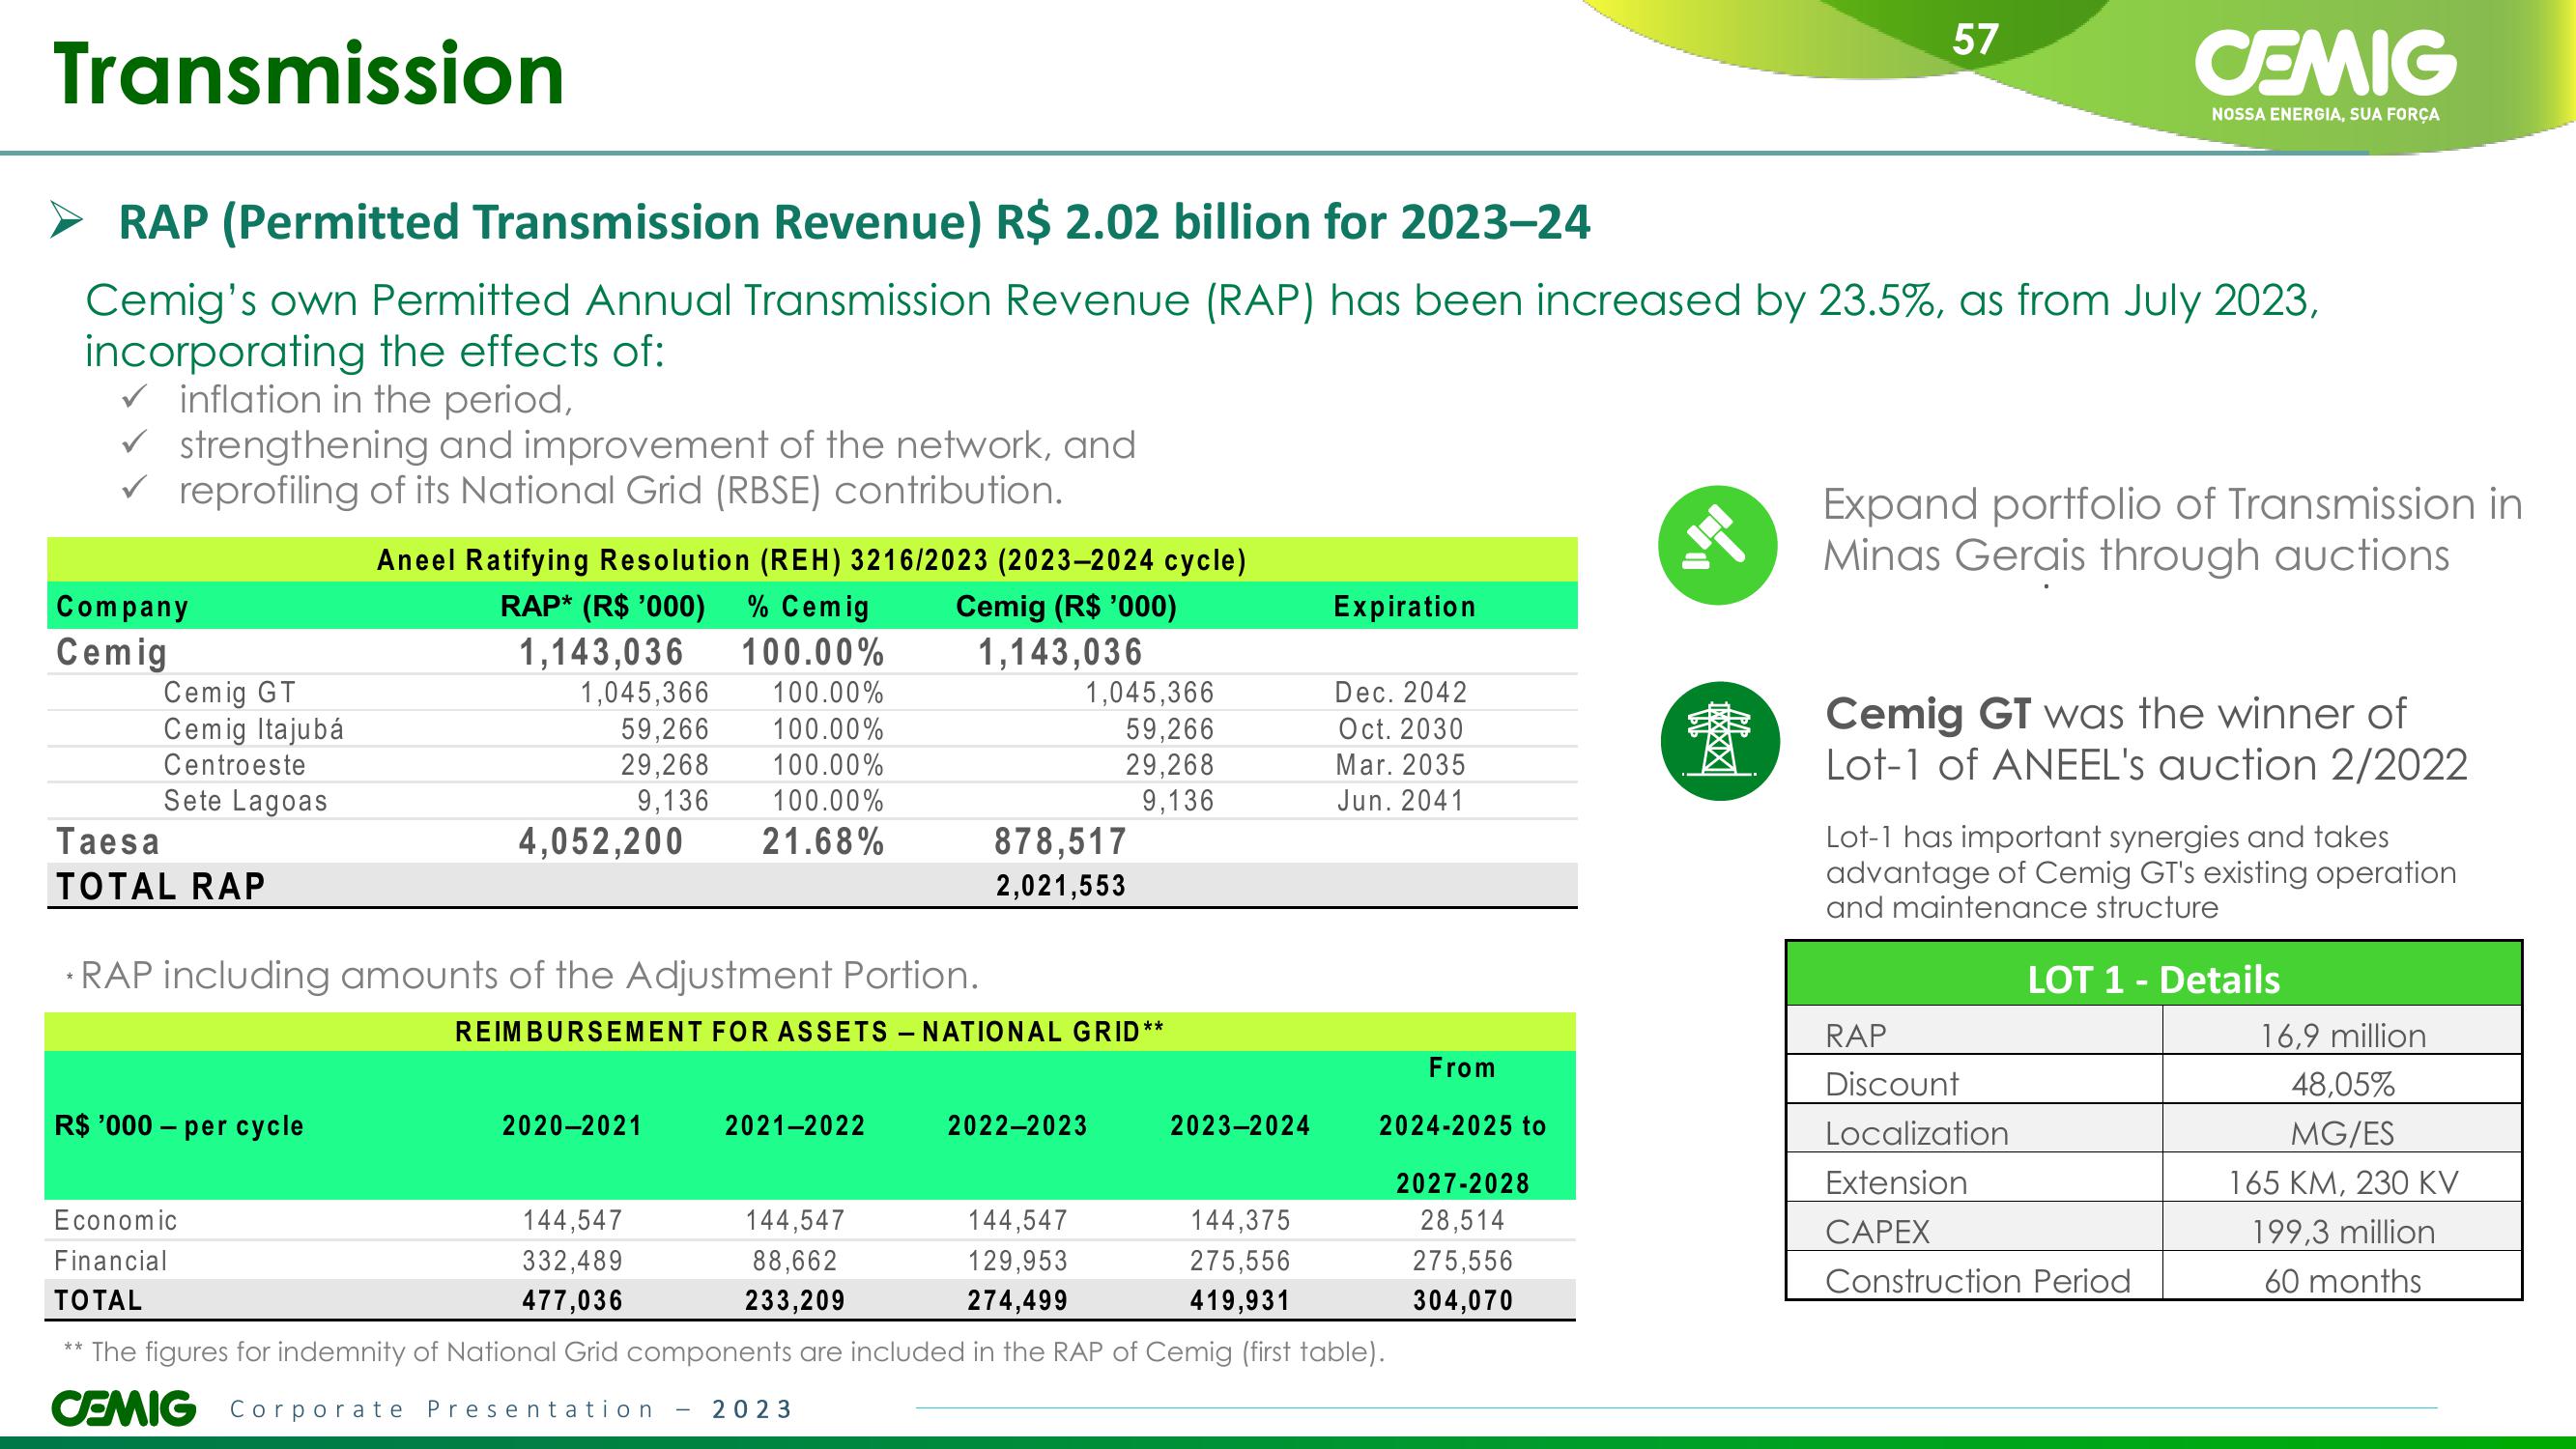
Task: Click the 'Transmission' slide title
Action: [x=309, y=74]
